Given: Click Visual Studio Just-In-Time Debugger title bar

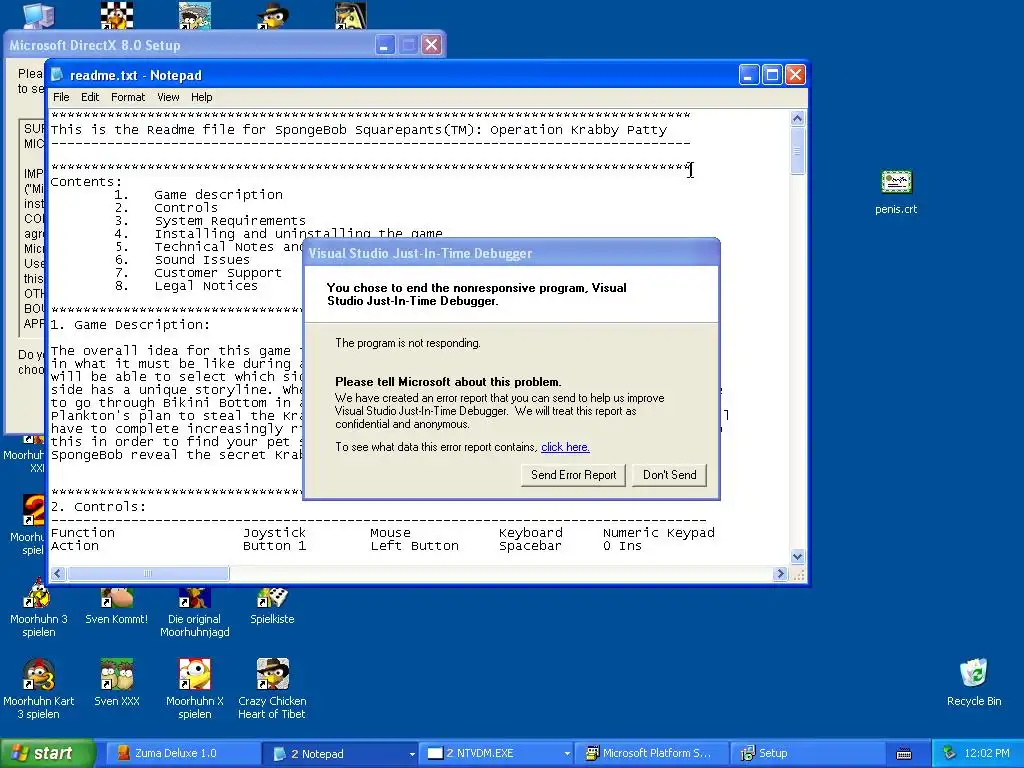Looking at the screenshot, I should [x=511, y=253].
